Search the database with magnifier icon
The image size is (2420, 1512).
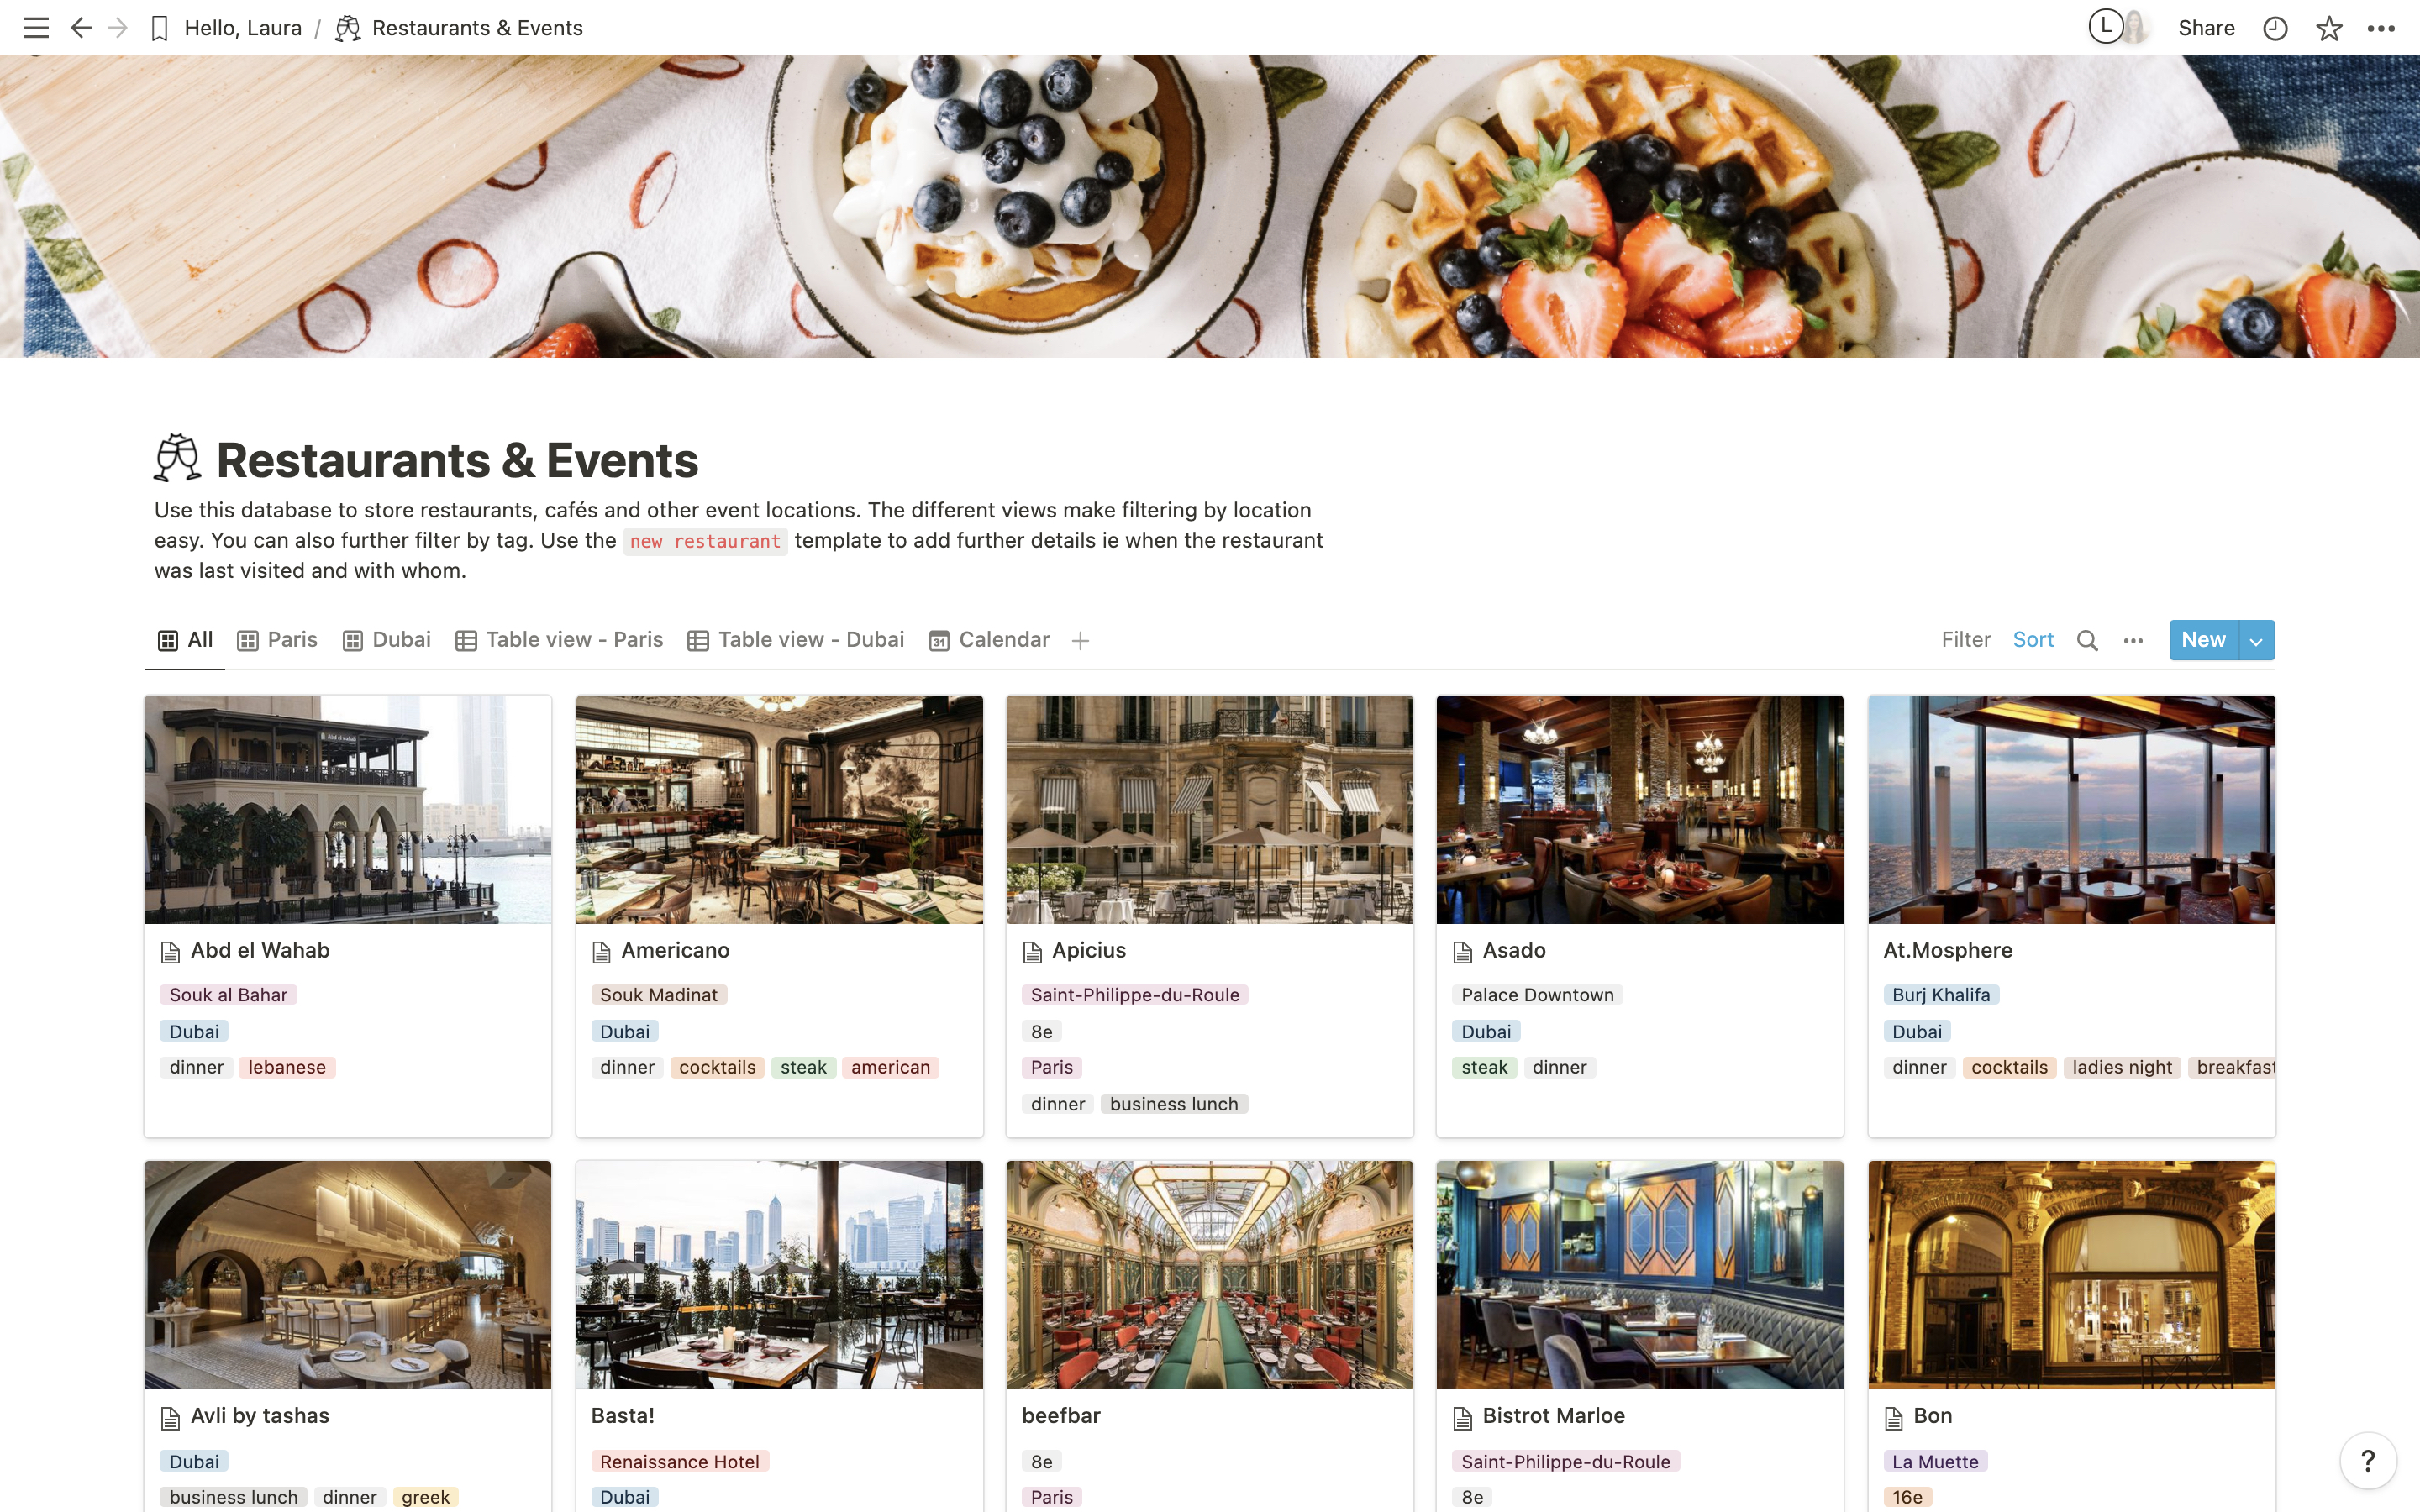[x=2087, y=640]
